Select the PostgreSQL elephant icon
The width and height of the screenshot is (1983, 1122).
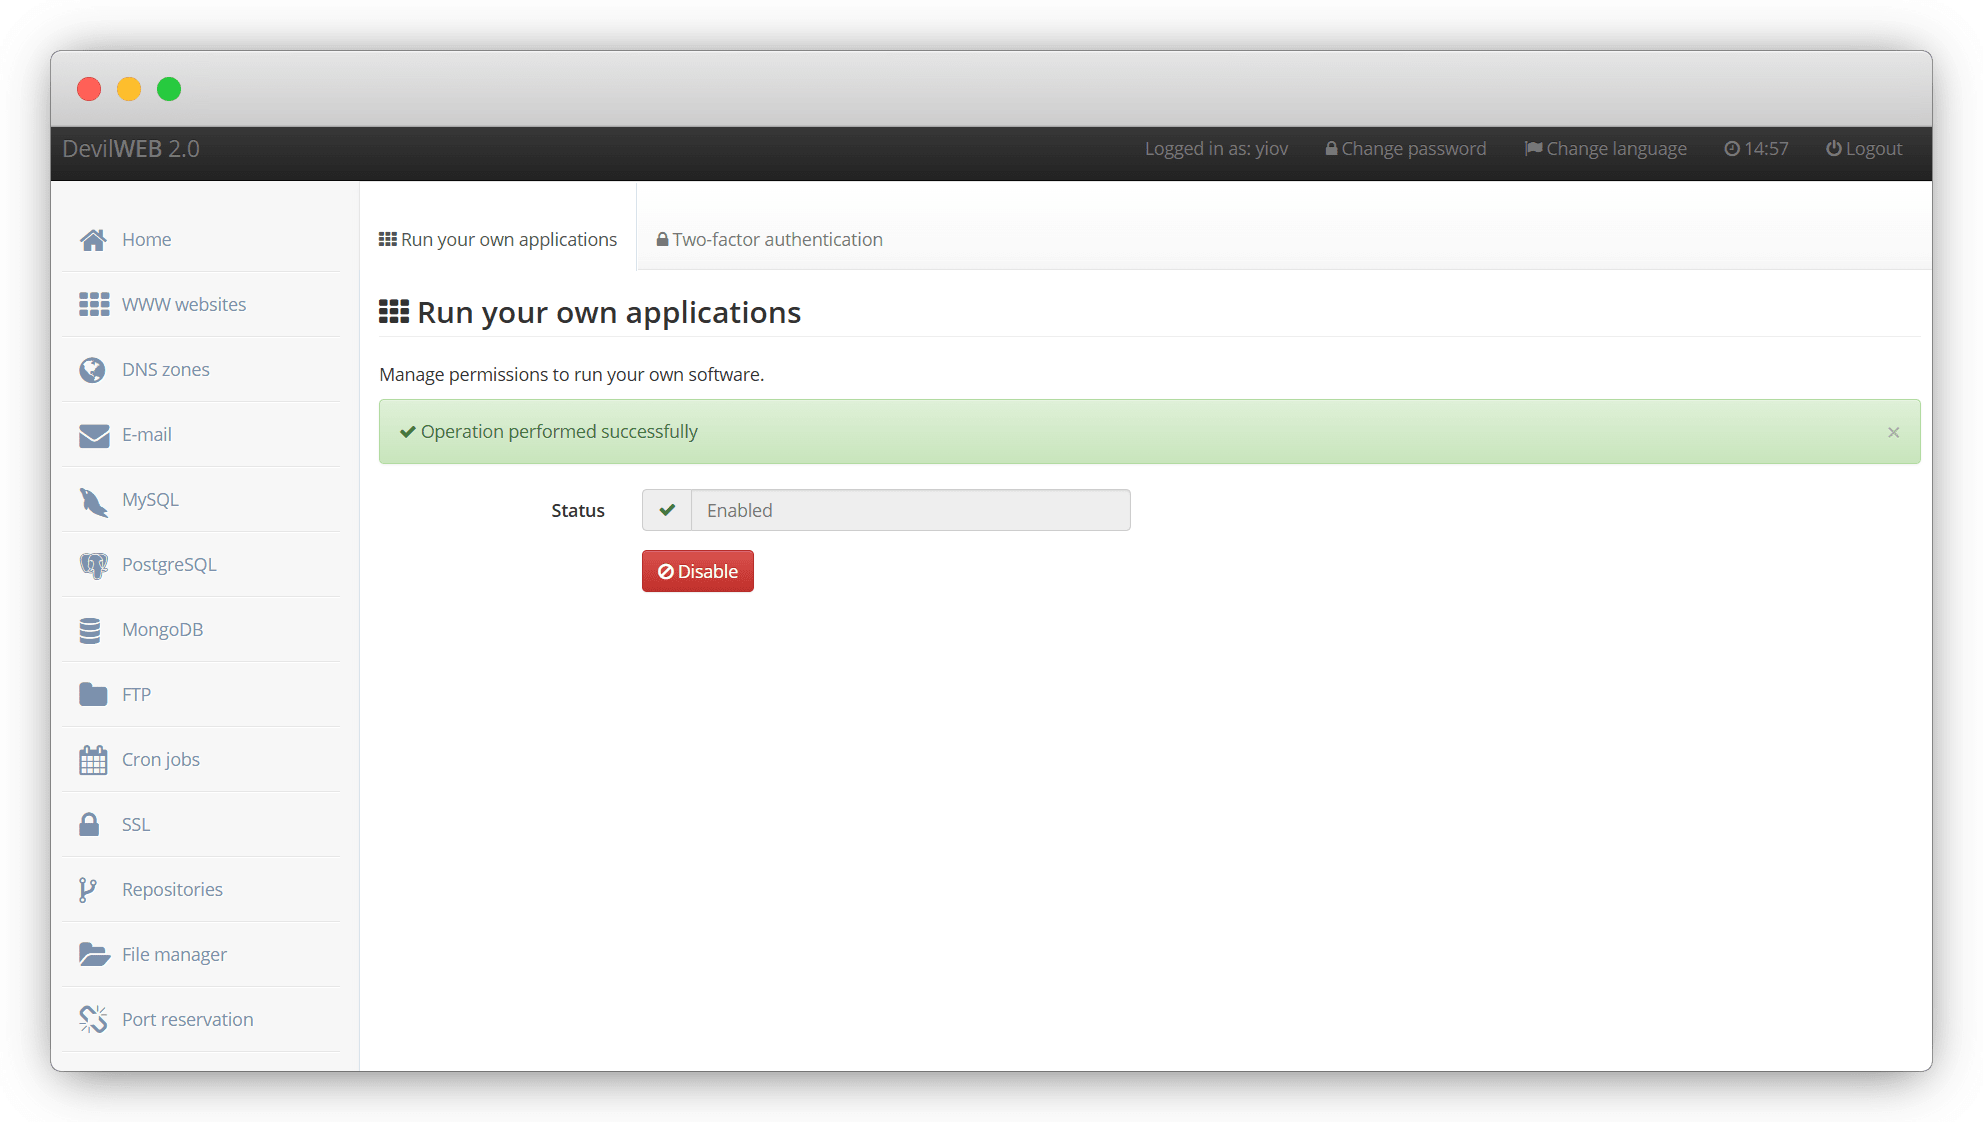point(93,566)
